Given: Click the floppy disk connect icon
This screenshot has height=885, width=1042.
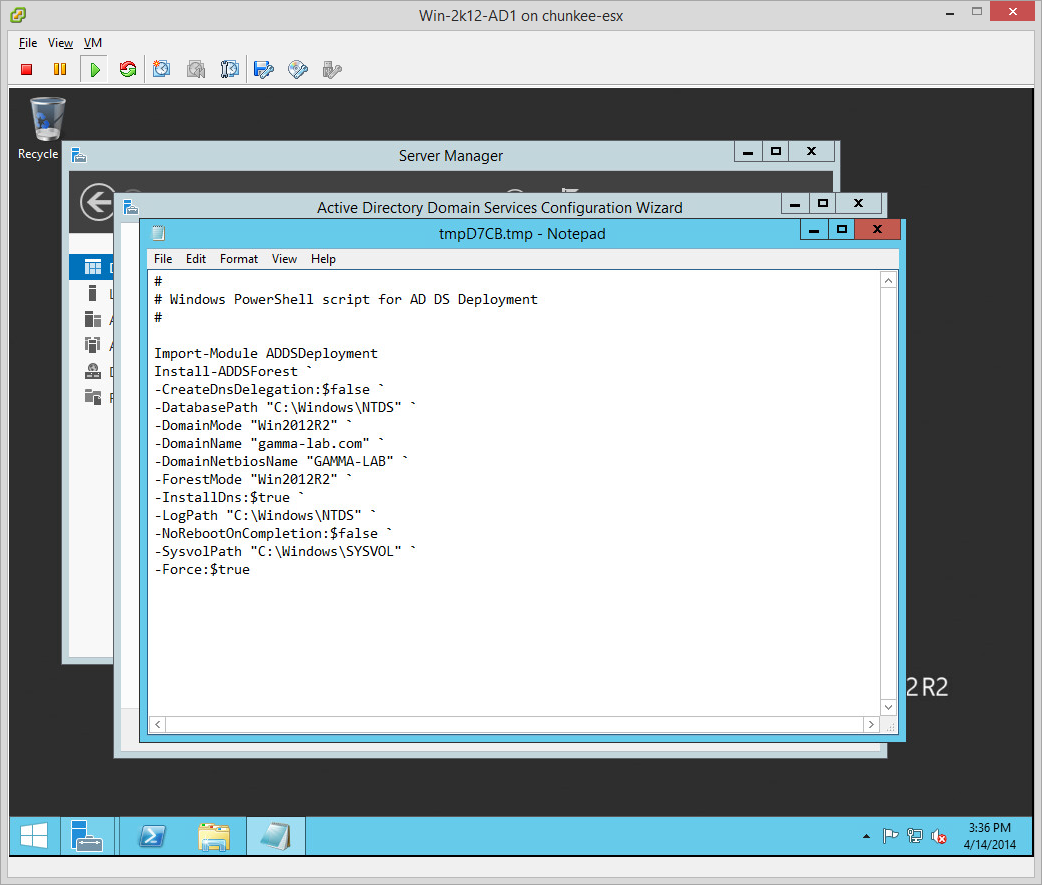Looking at the screenshot, I should (264, 69).
